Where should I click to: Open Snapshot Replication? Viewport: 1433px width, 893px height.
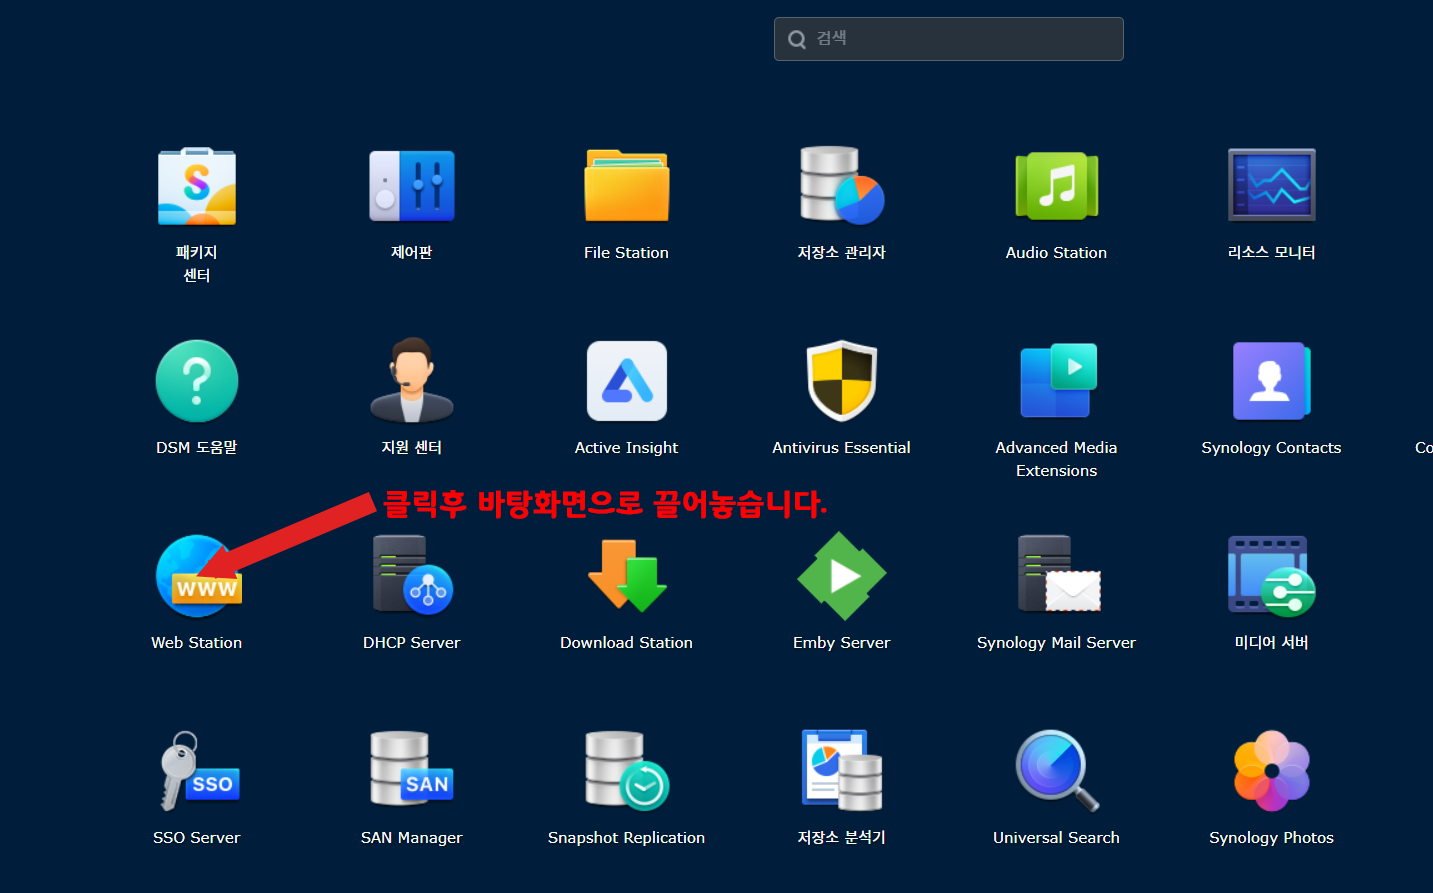pos(627,770)
